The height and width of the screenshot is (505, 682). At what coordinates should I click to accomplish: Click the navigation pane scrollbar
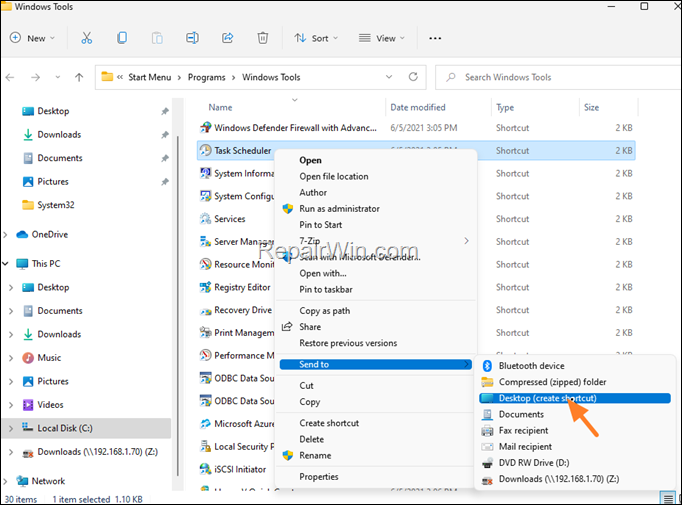(177, 304)
